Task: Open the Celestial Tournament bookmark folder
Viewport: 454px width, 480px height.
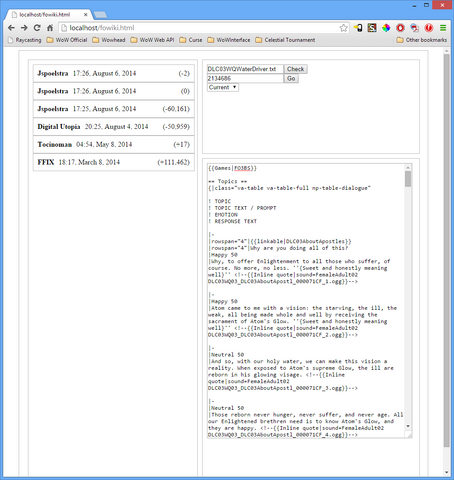Action: (285, 40)
